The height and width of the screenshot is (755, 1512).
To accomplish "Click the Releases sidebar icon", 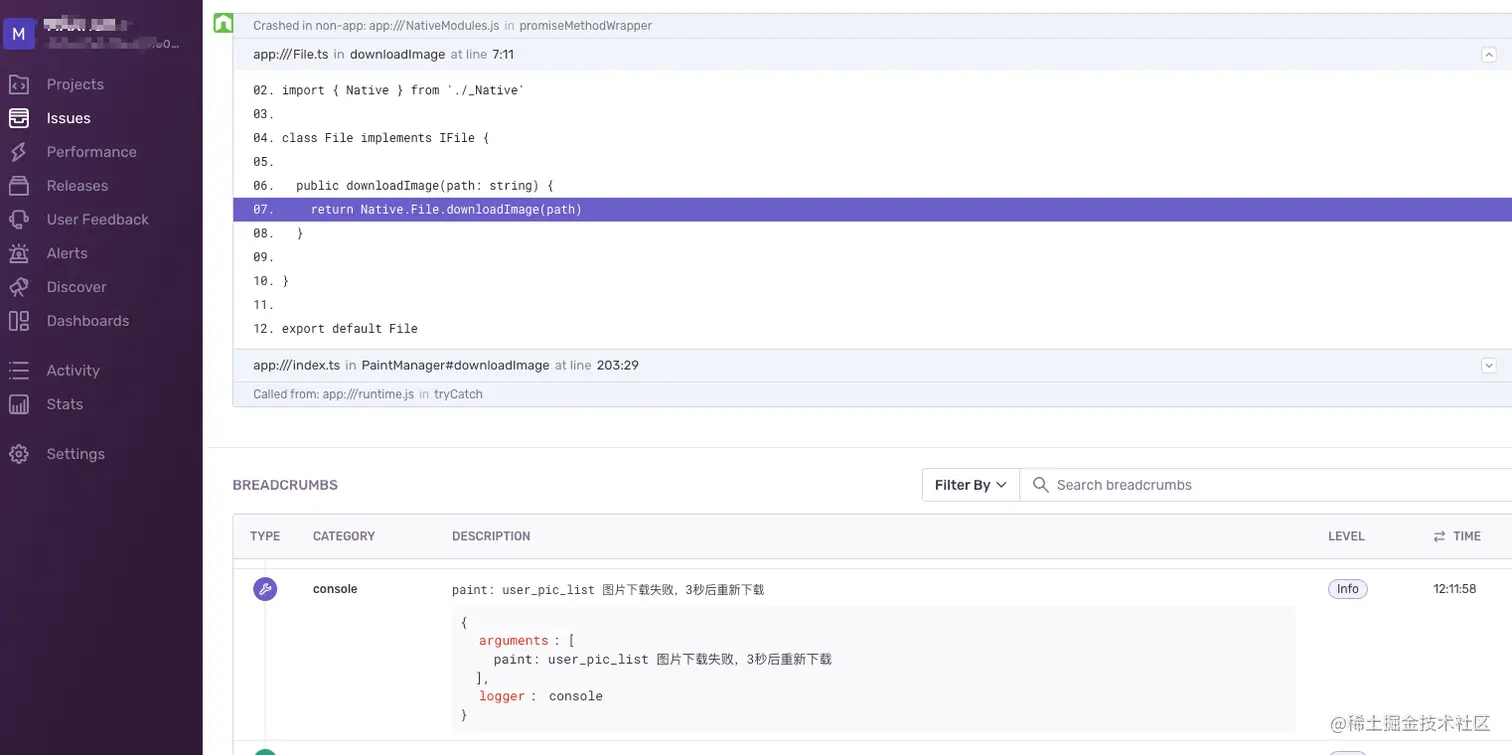I will (x=19, y=186).
